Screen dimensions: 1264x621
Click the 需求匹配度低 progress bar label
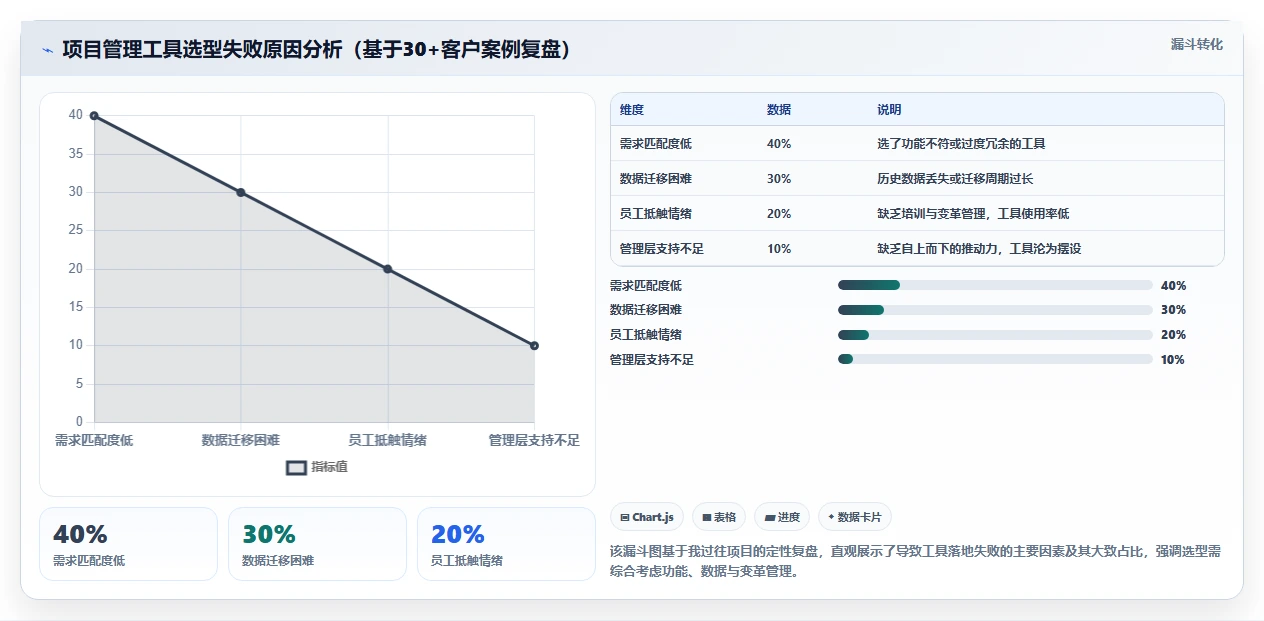(646, 285)
